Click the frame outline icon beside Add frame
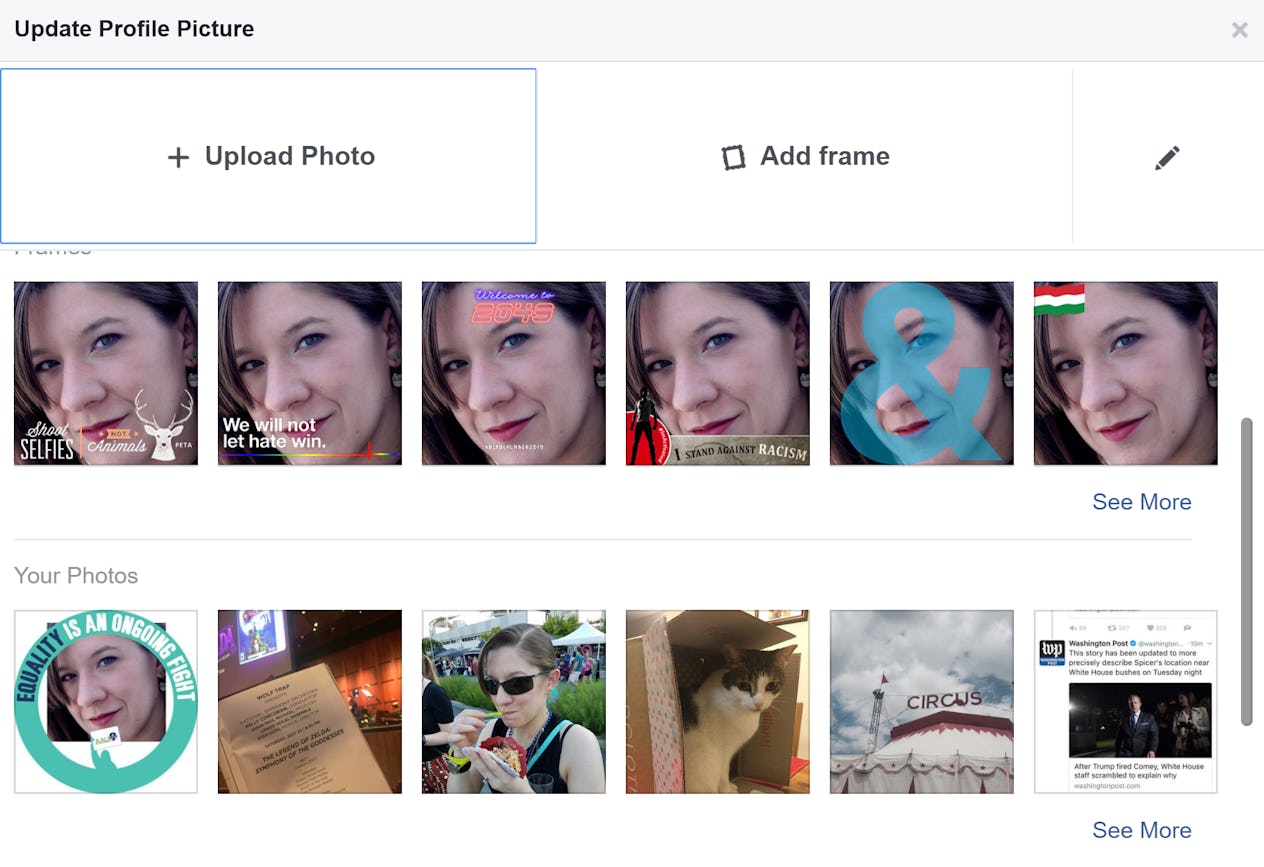Image resolution: width=1264 pixels, height=867 pixels. pos(737,156)
